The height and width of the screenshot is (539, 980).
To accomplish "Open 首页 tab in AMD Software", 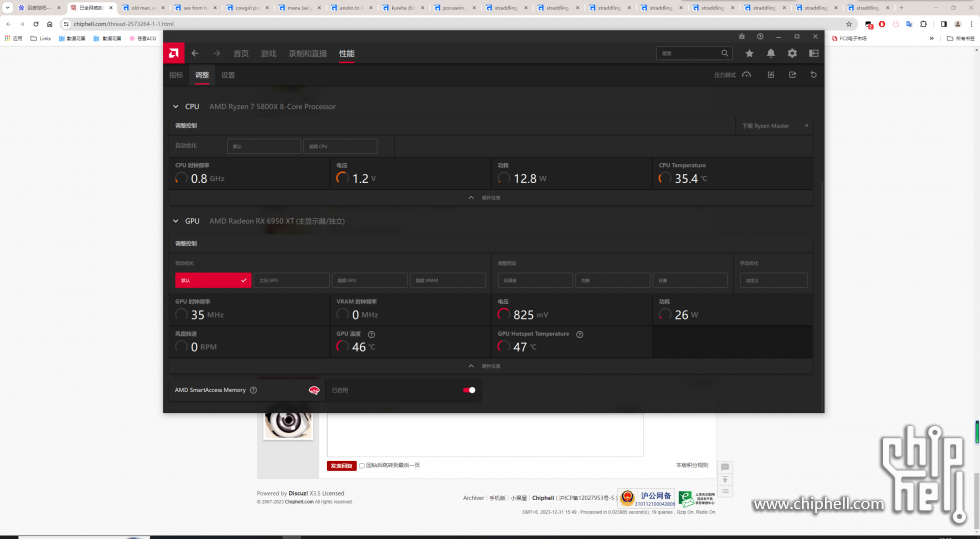I will point(241,54).
